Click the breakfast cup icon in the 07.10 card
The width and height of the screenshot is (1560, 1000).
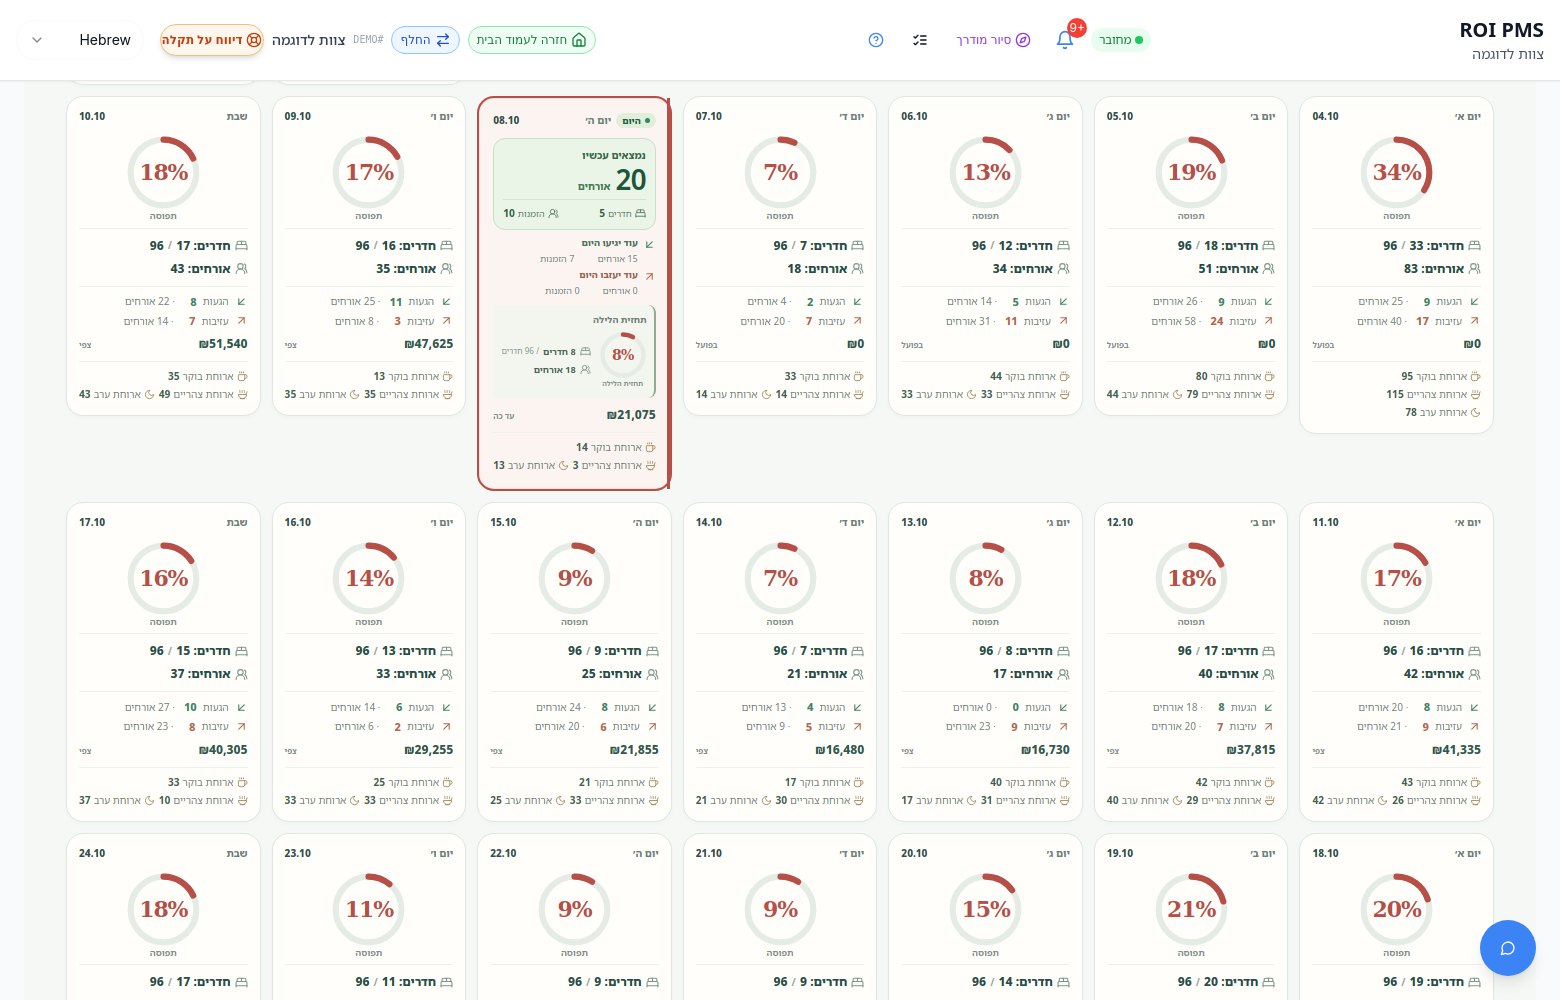click(x=858, y=377)
